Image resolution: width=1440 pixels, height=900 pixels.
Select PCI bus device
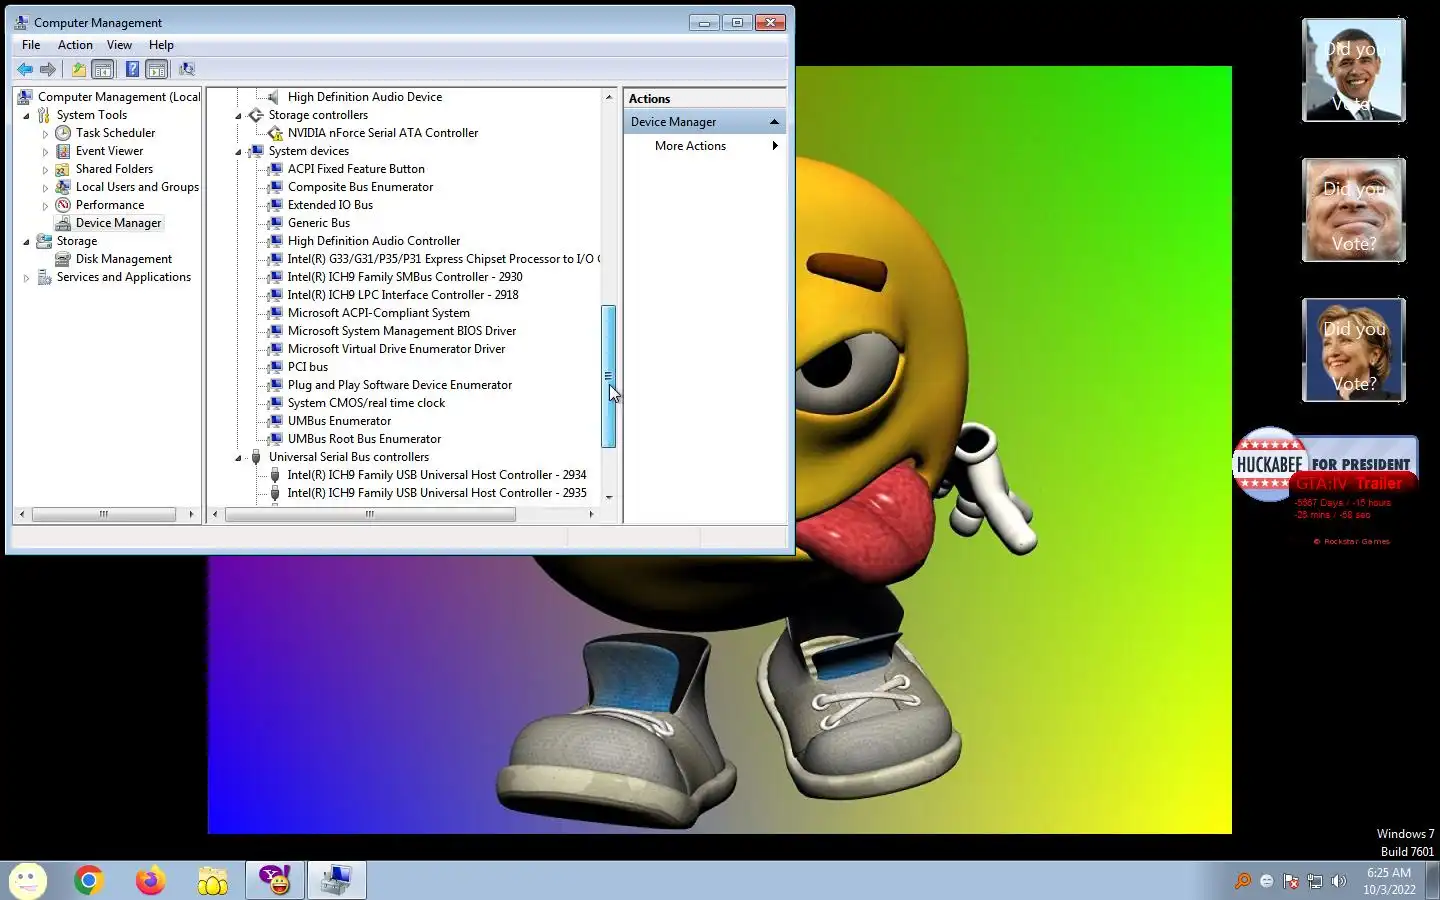[308, 367]
